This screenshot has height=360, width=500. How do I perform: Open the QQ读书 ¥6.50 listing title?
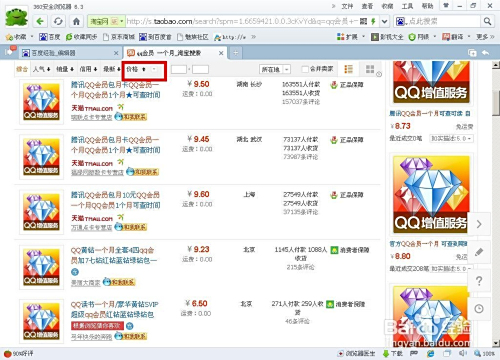coord(114,309)
